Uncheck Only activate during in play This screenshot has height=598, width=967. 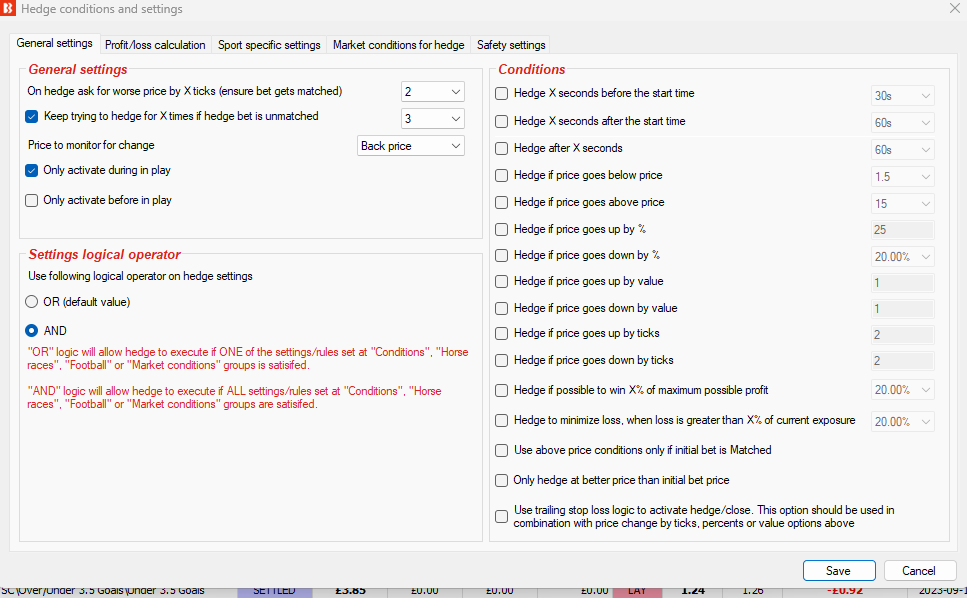coord(31,171)
